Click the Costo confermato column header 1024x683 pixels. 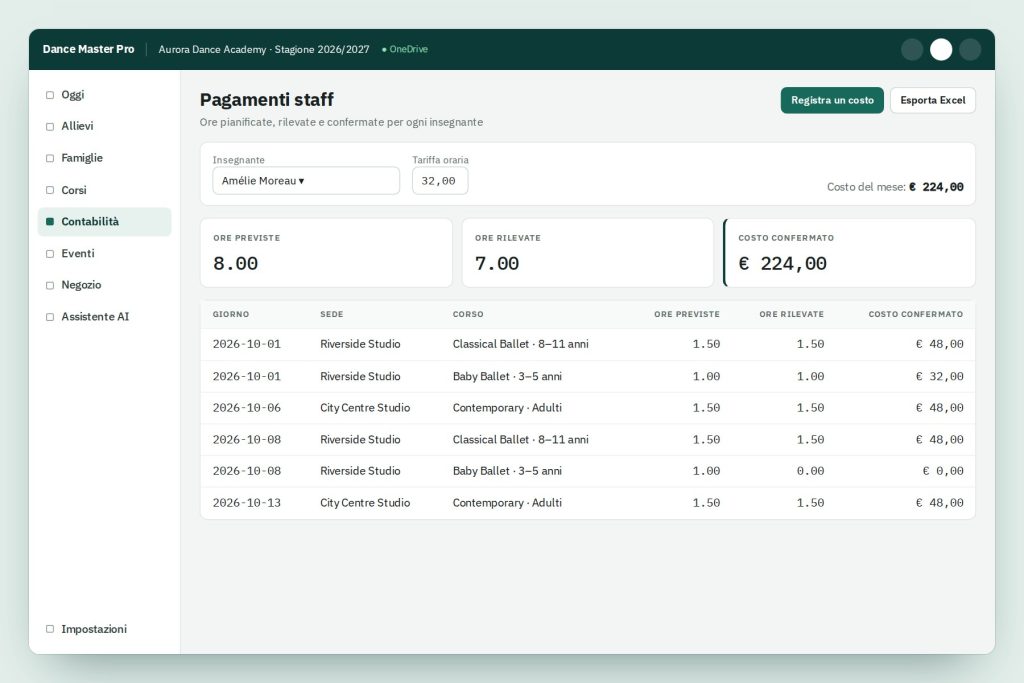916,314
